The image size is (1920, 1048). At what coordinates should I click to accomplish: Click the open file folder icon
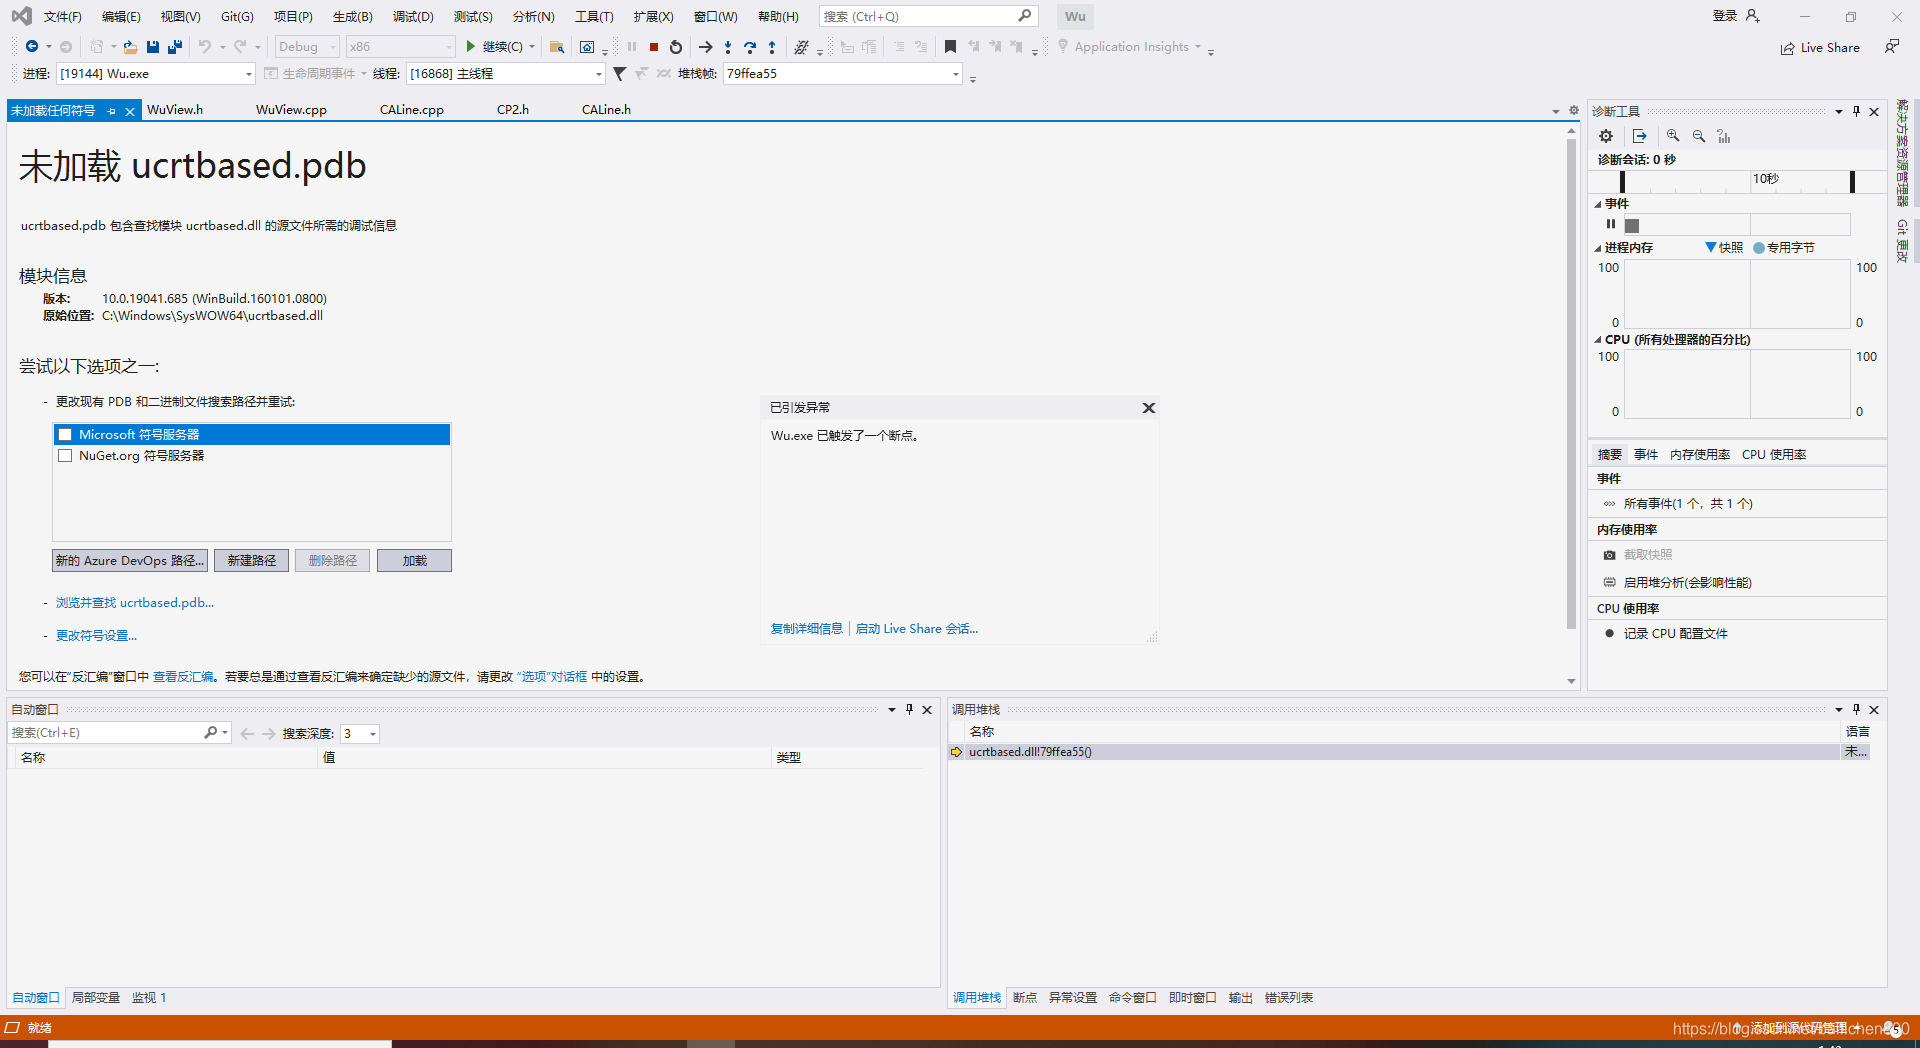pos(130,47)
